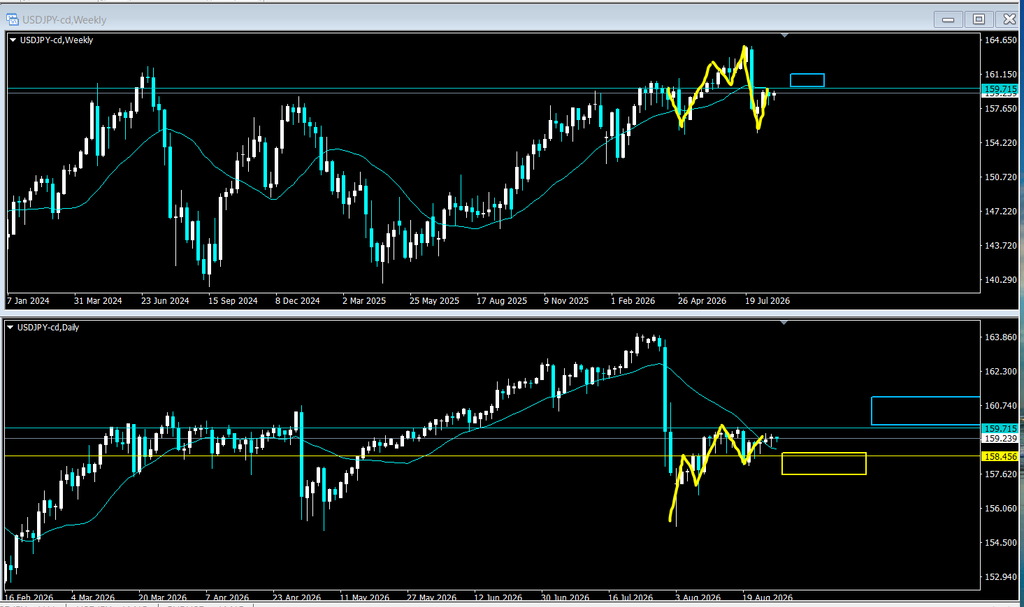Select the yellow zigzag drawing on the daily chart
The width and height of the screenshot is (1024, 607).
(716, 472)
